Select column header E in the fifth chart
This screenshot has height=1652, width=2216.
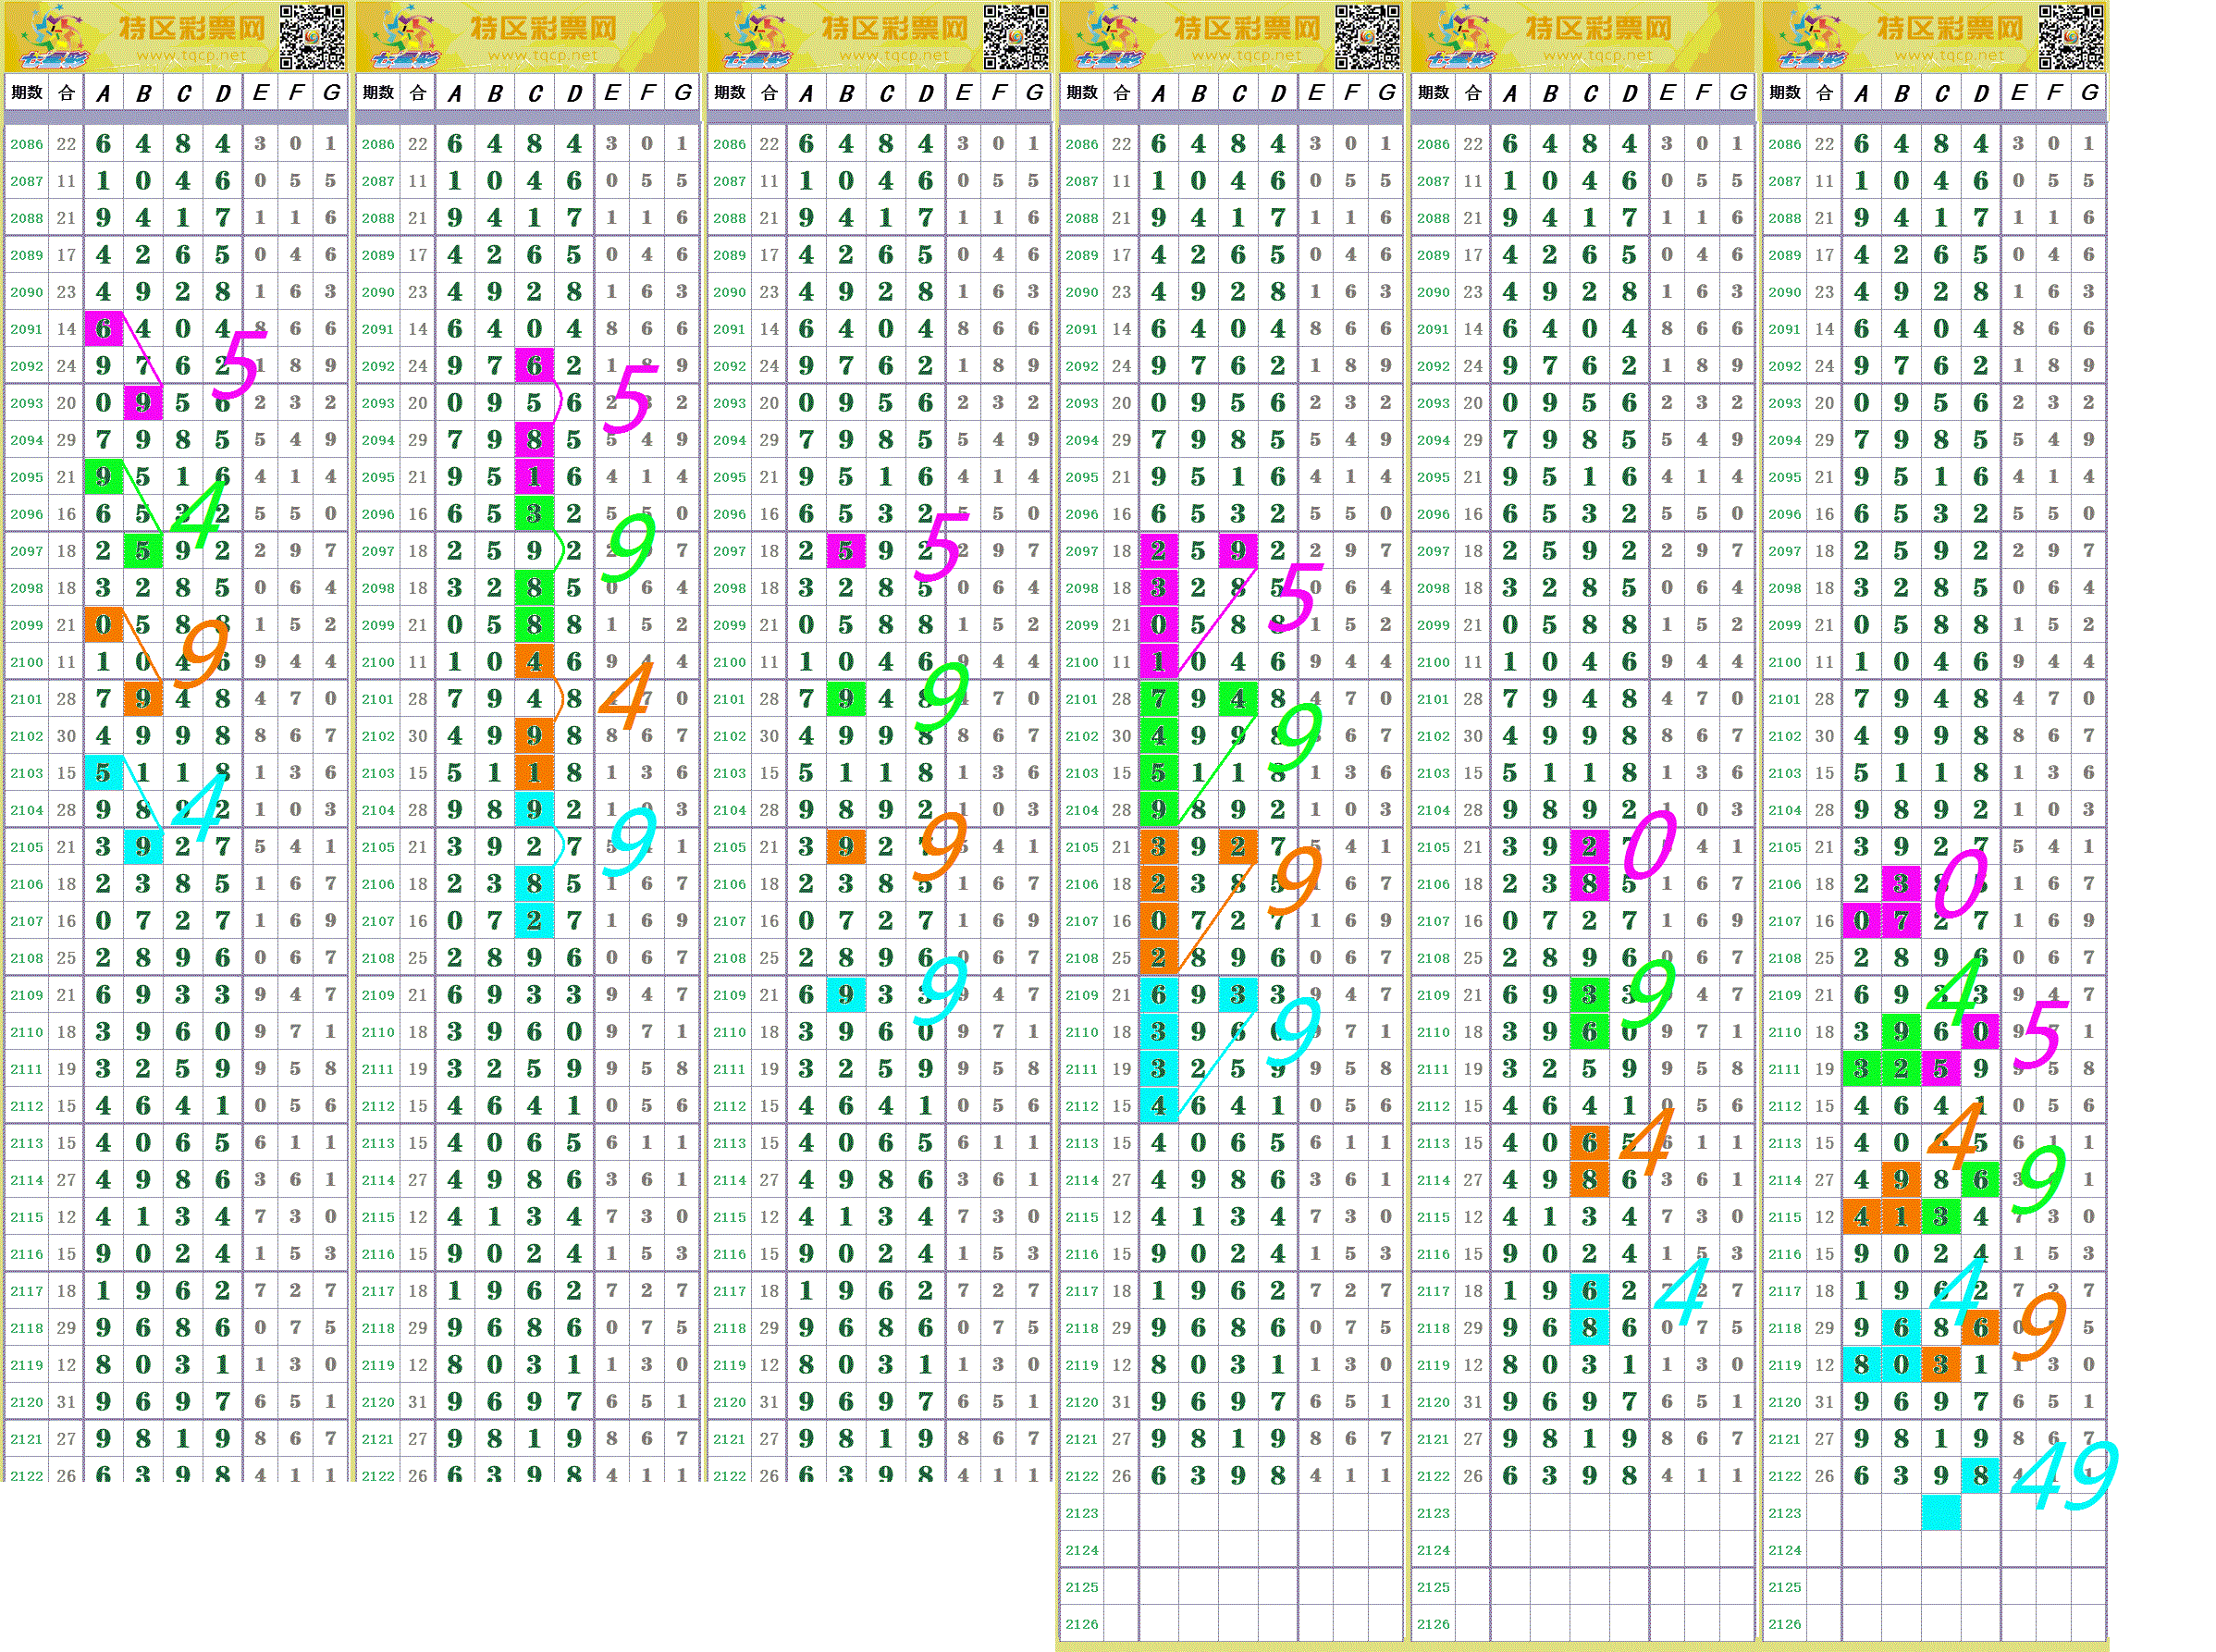pyautogui.click(x=1667, y=93)
